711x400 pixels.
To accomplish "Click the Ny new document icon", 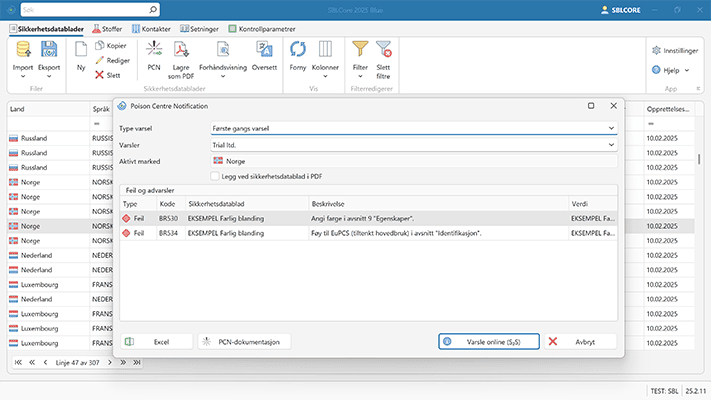I will click(81, 48).
